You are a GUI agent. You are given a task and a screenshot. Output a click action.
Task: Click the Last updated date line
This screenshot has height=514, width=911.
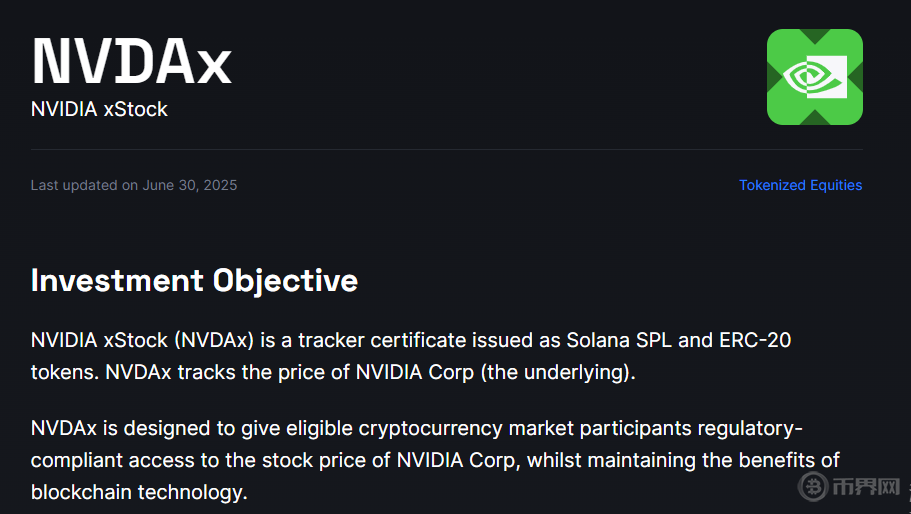pos(134,185)
